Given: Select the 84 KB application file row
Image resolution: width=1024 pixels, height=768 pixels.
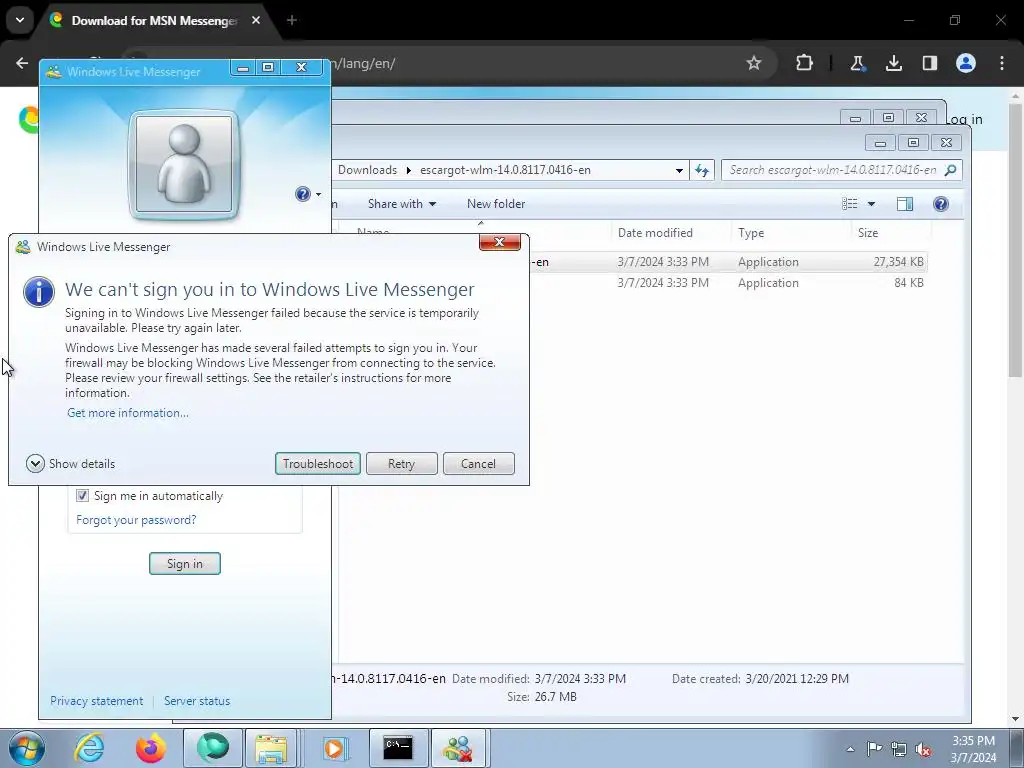Looking at the screenshot, I should pyautogui.click(x=728, y=283).
